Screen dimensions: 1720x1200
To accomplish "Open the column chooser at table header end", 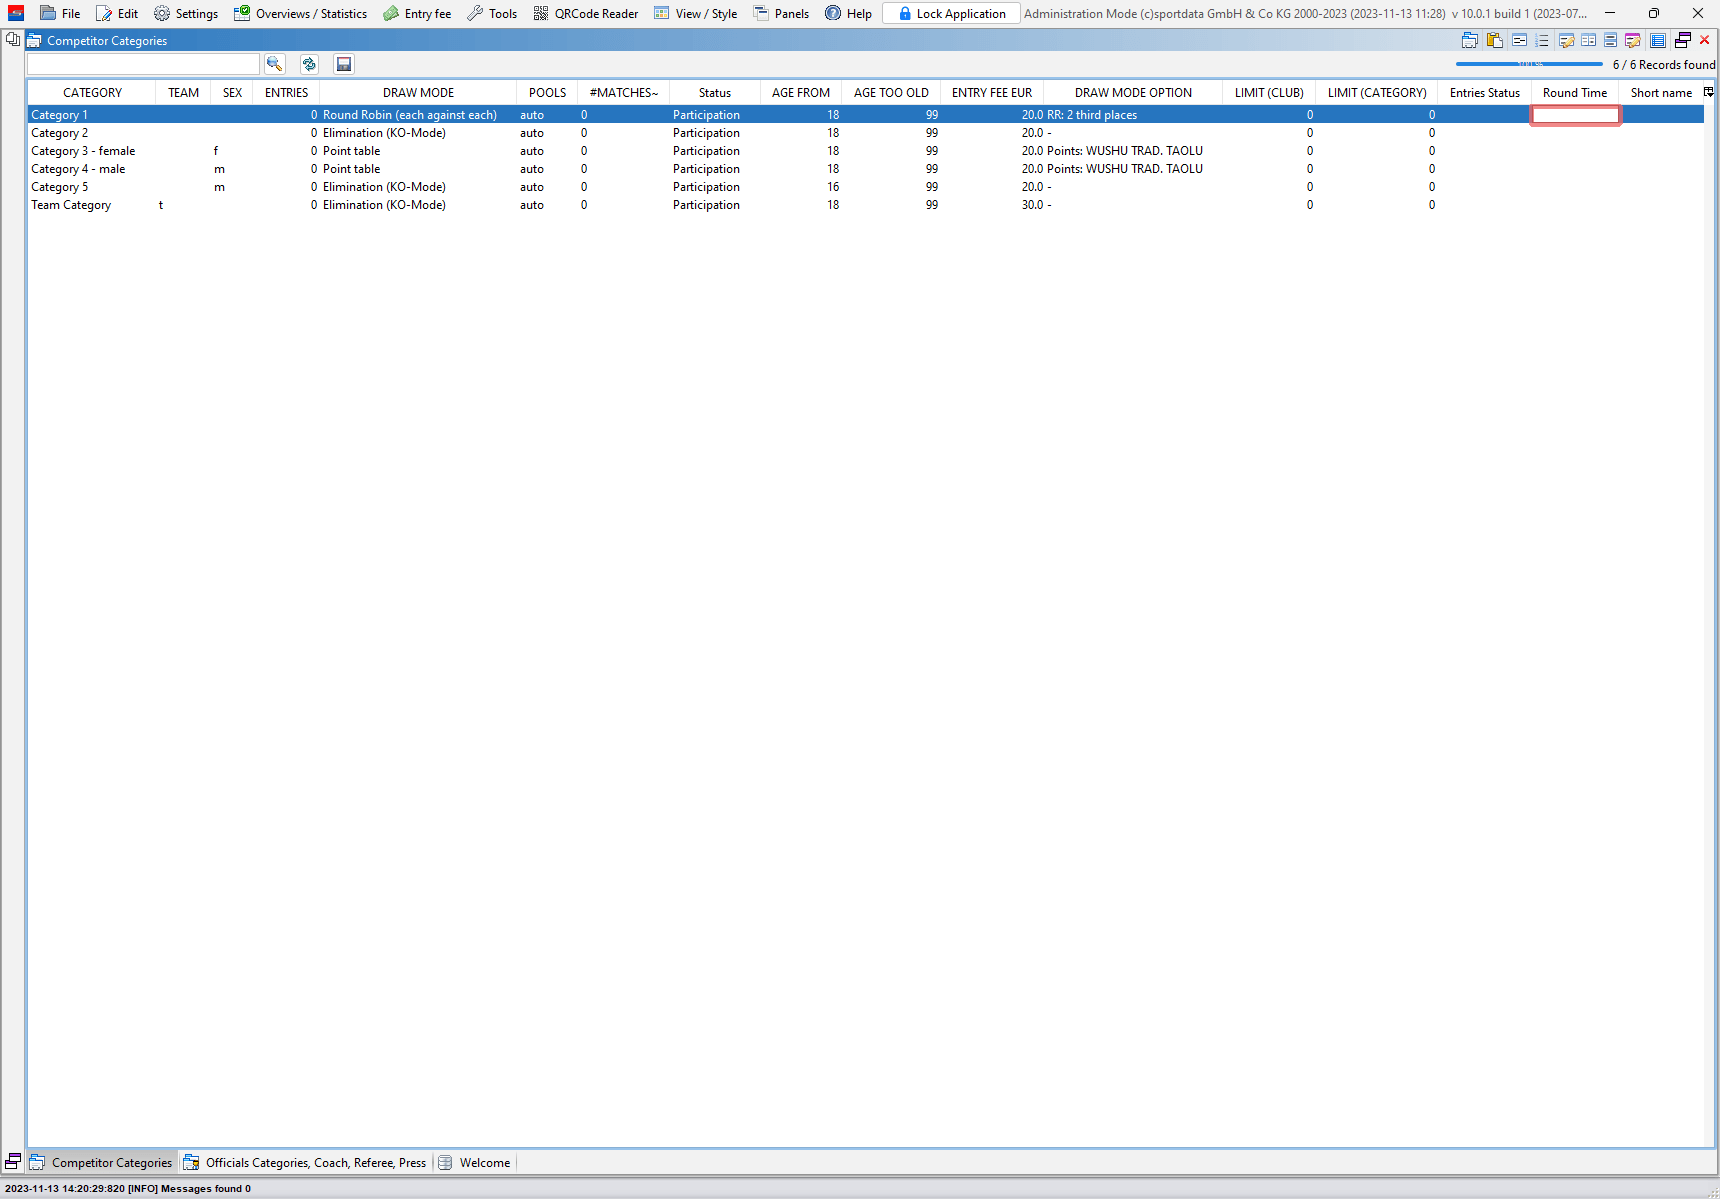I will coord(1708,92).
